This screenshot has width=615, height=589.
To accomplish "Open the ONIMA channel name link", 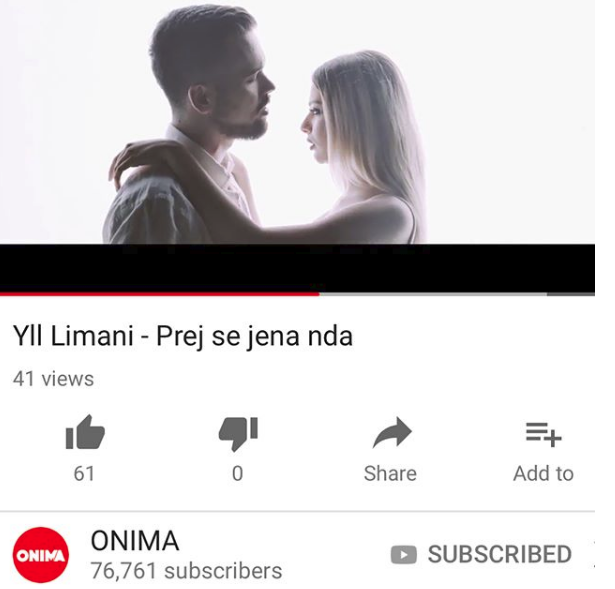I will point(135,541).
